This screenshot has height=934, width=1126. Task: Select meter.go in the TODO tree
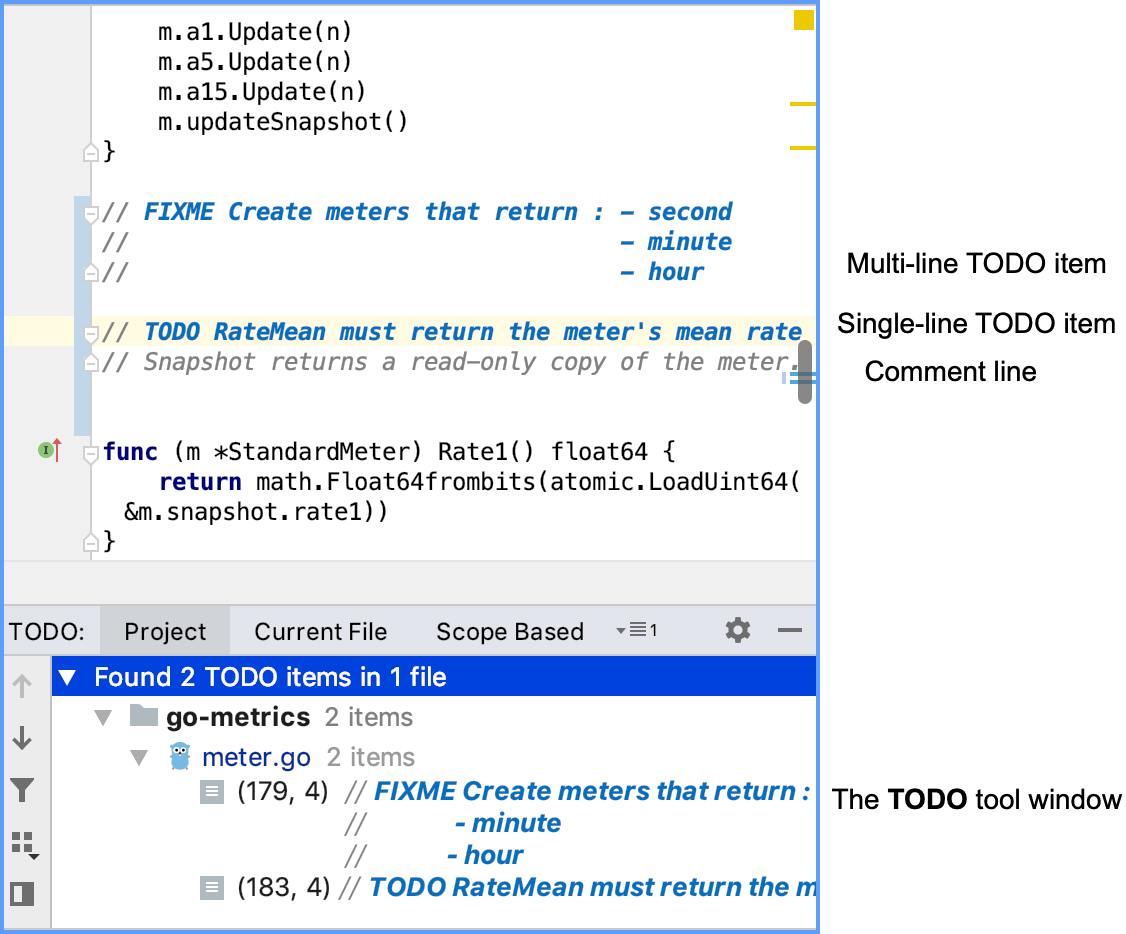(256, 757)
